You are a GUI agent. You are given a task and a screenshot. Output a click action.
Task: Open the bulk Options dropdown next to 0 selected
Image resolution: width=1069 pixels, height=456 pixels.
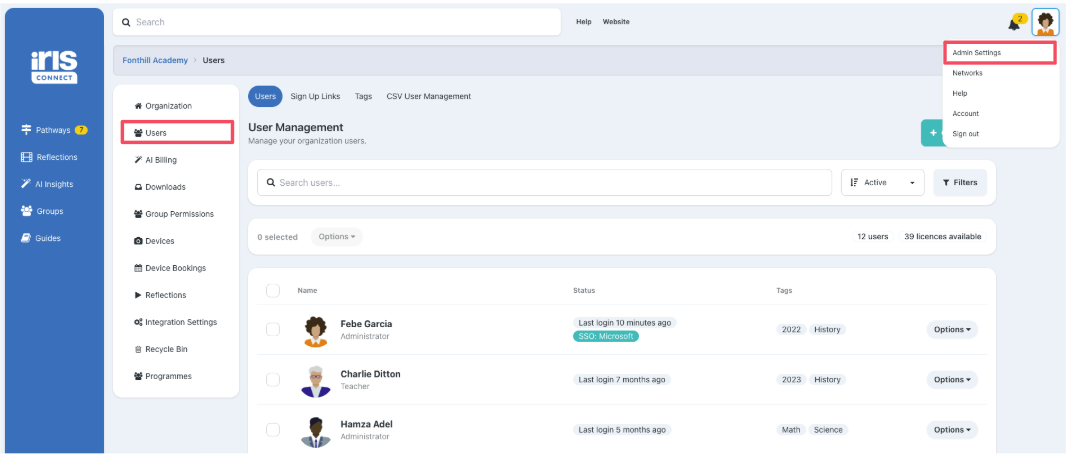pyautogui.click(x=336, y=237)
